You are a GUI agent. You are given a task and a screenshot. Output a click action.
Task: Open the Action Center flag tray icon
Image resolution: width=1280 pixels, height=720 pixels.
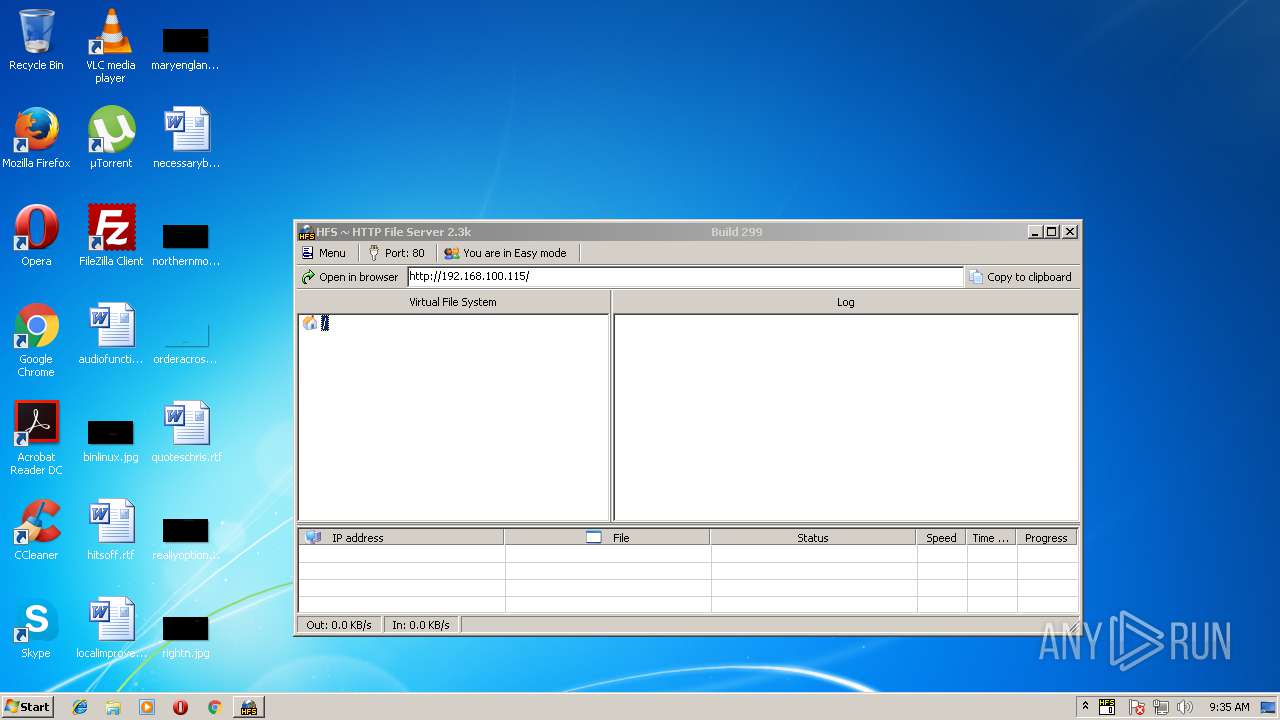click(x=1137, y=707)
